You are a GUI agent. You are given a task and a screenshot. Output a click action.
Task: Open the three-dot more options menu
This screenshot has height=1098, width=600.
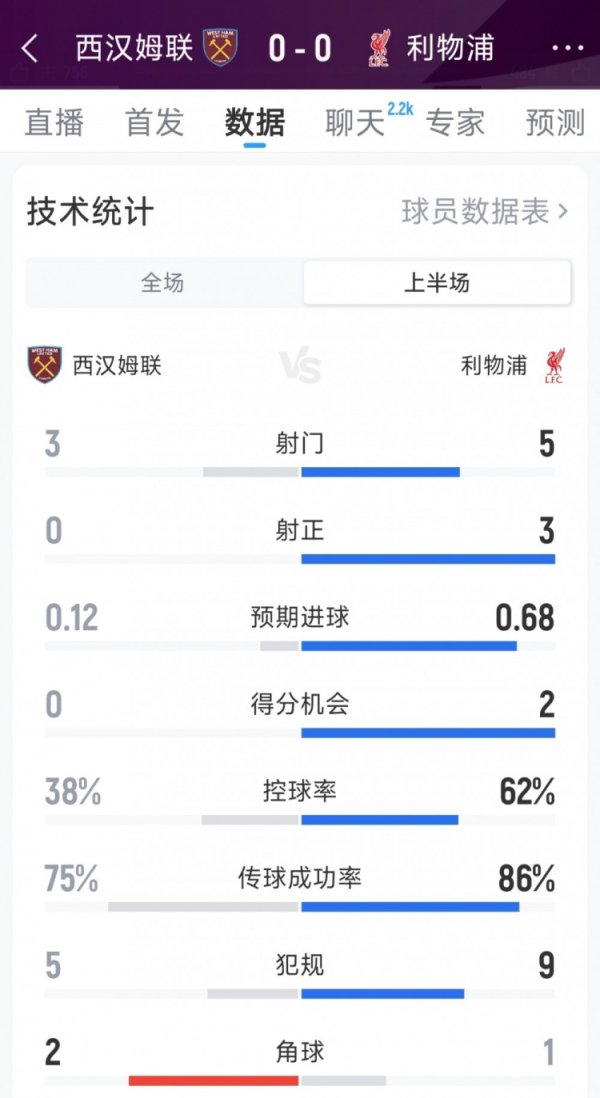tap(566, 47)
